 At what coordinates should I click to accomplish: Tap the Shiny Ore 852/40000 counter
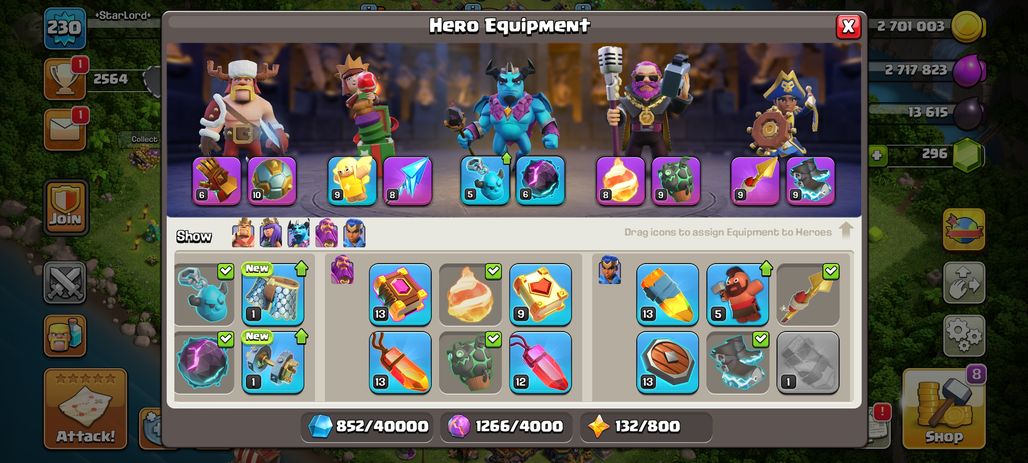tap(367, 426)
